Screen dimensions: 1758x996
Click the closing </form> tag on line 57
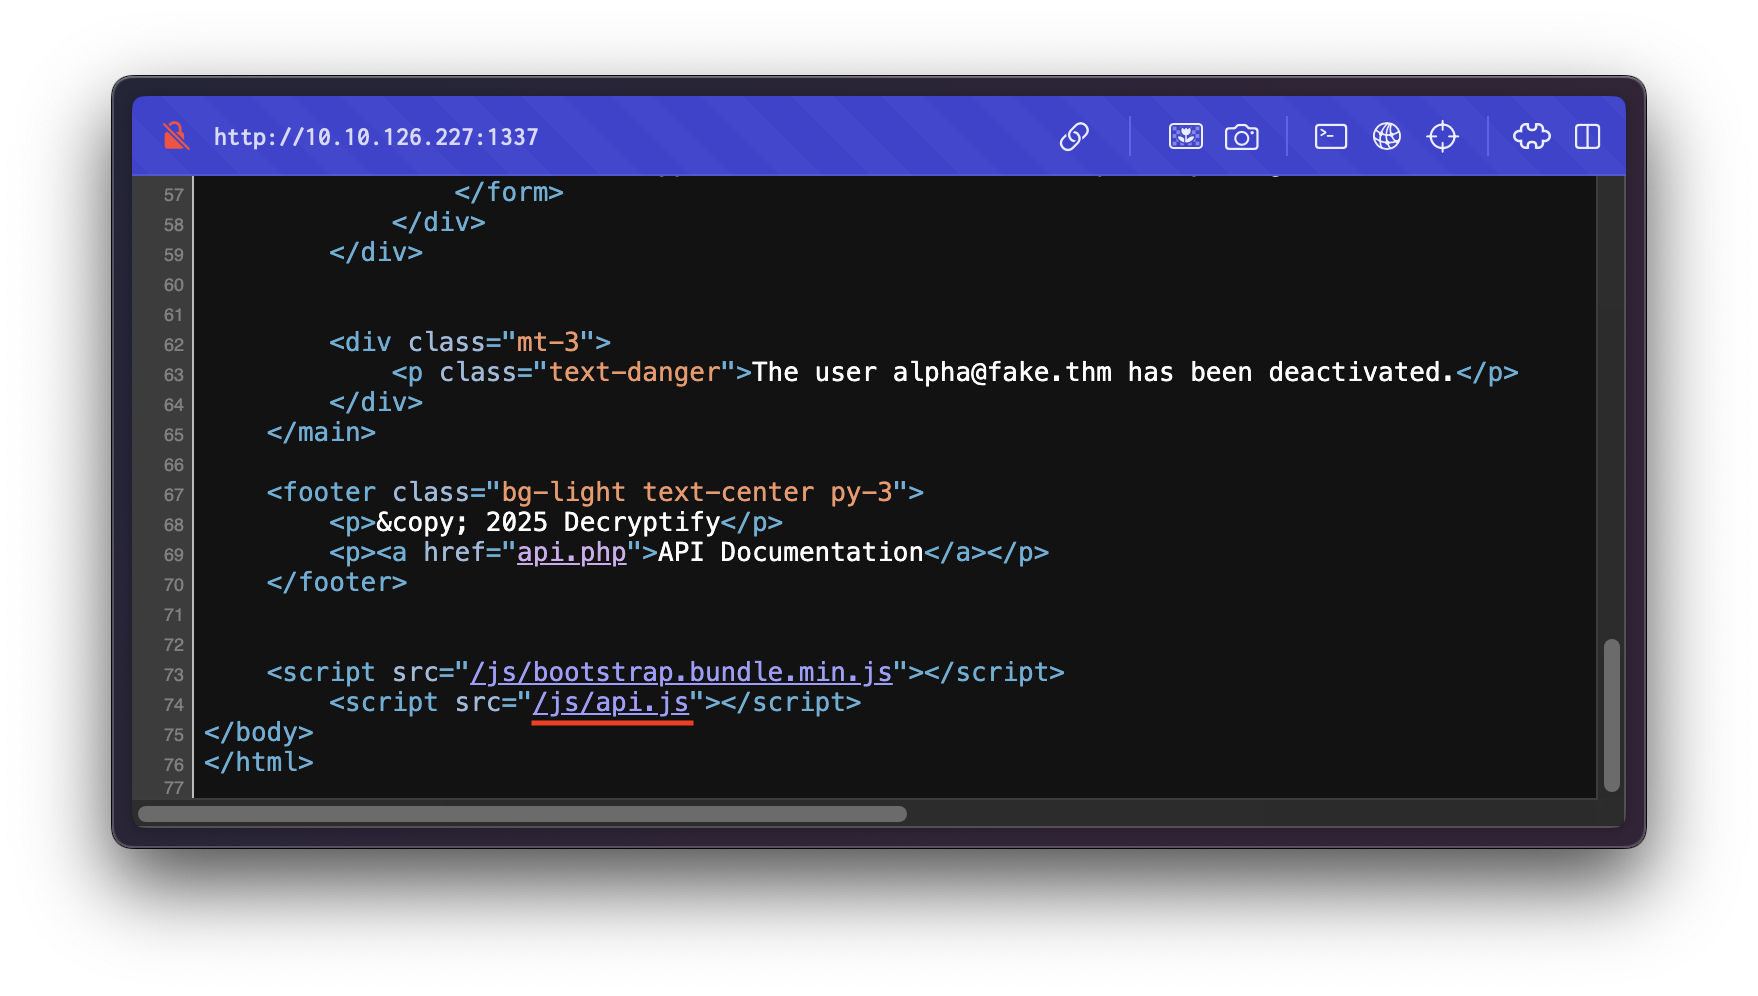pos(509,192)
